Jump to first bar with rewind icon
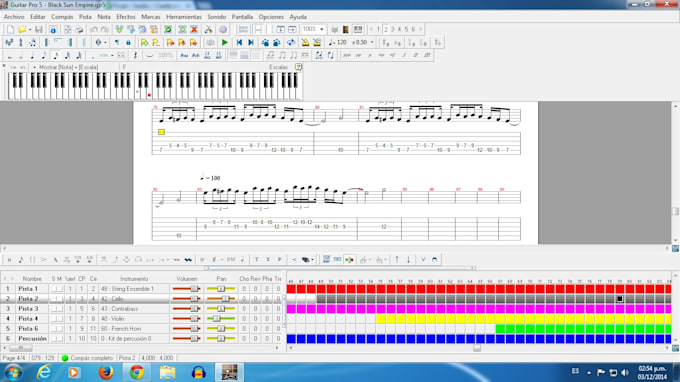The image size is (680, 382). pos(239,42)
